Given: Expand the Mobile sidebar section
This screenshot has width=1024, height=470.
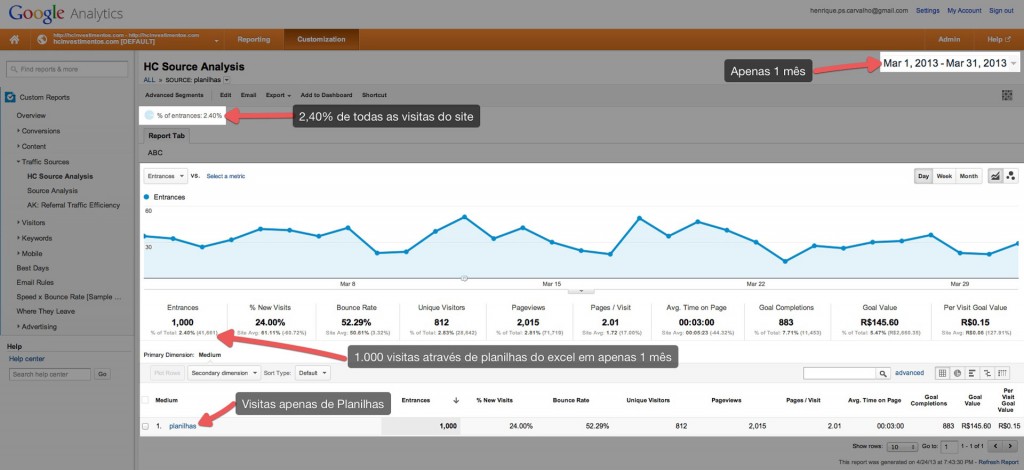Looking at the screenshot, I should [31, 253].
